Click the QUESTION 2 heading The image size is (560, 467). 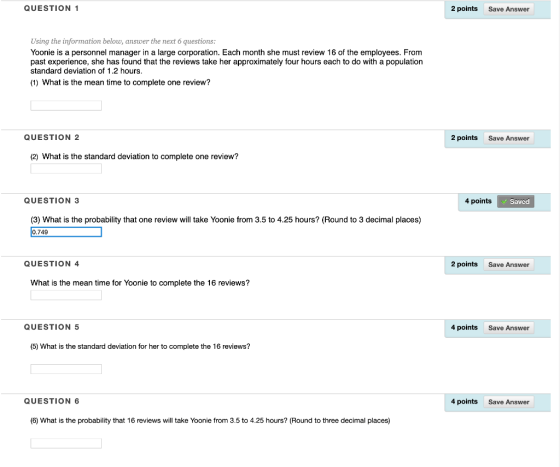point(51,137)
